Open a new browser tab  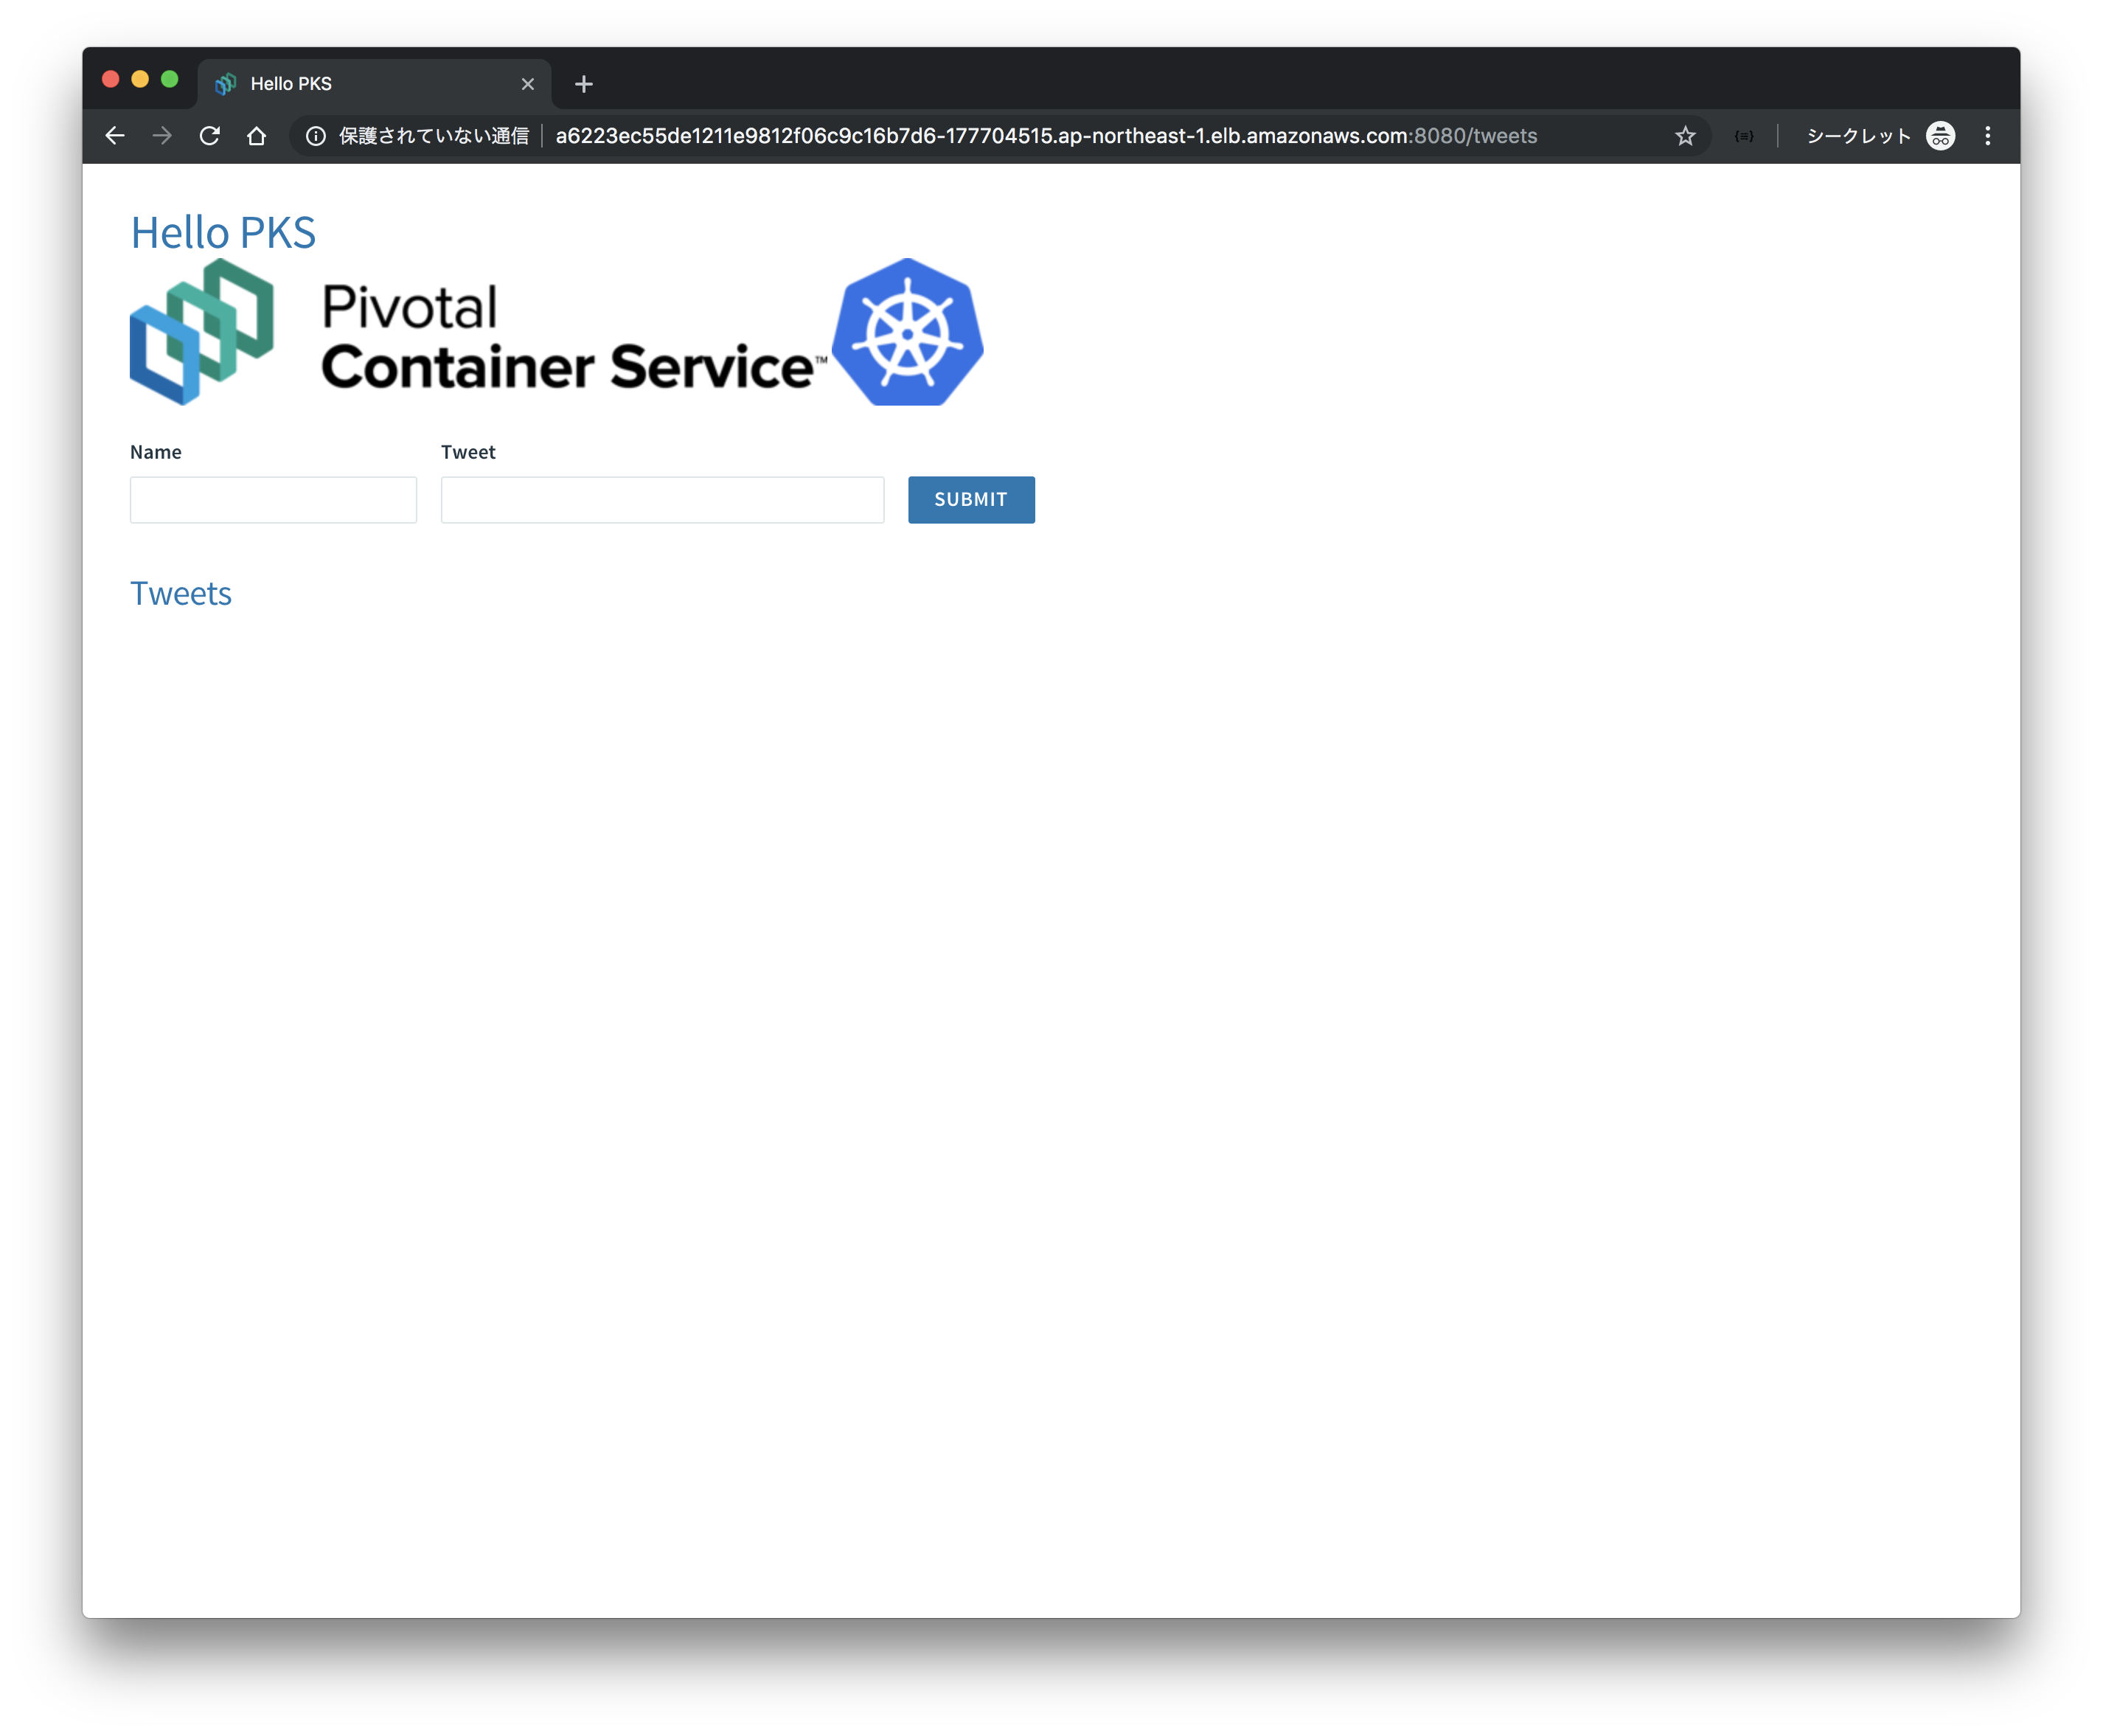click(584, 84)
